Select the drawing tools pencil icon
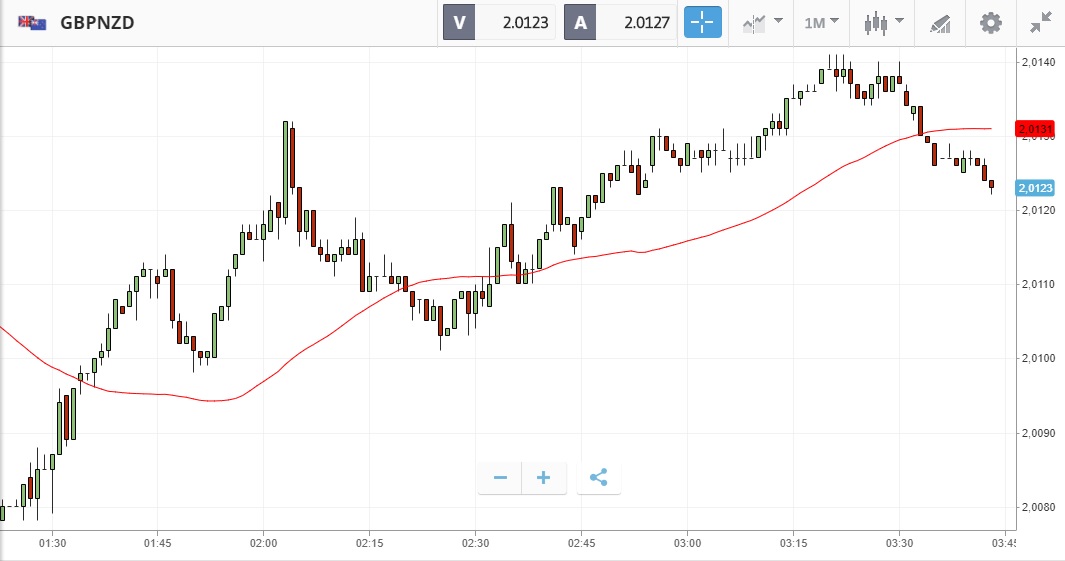Image resolution: width=1065 pixels, height=561 pixels. [x=940, y=22]
